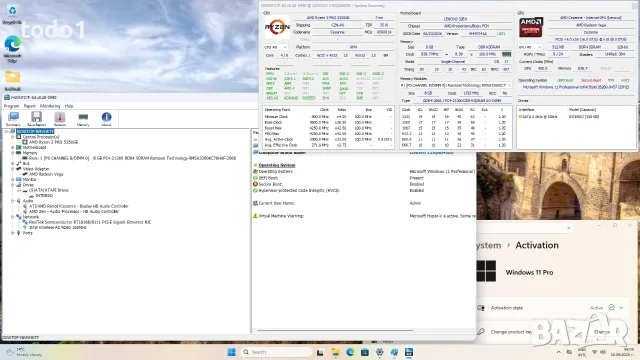Collapse the Memory tree branch

click(13, 153)
